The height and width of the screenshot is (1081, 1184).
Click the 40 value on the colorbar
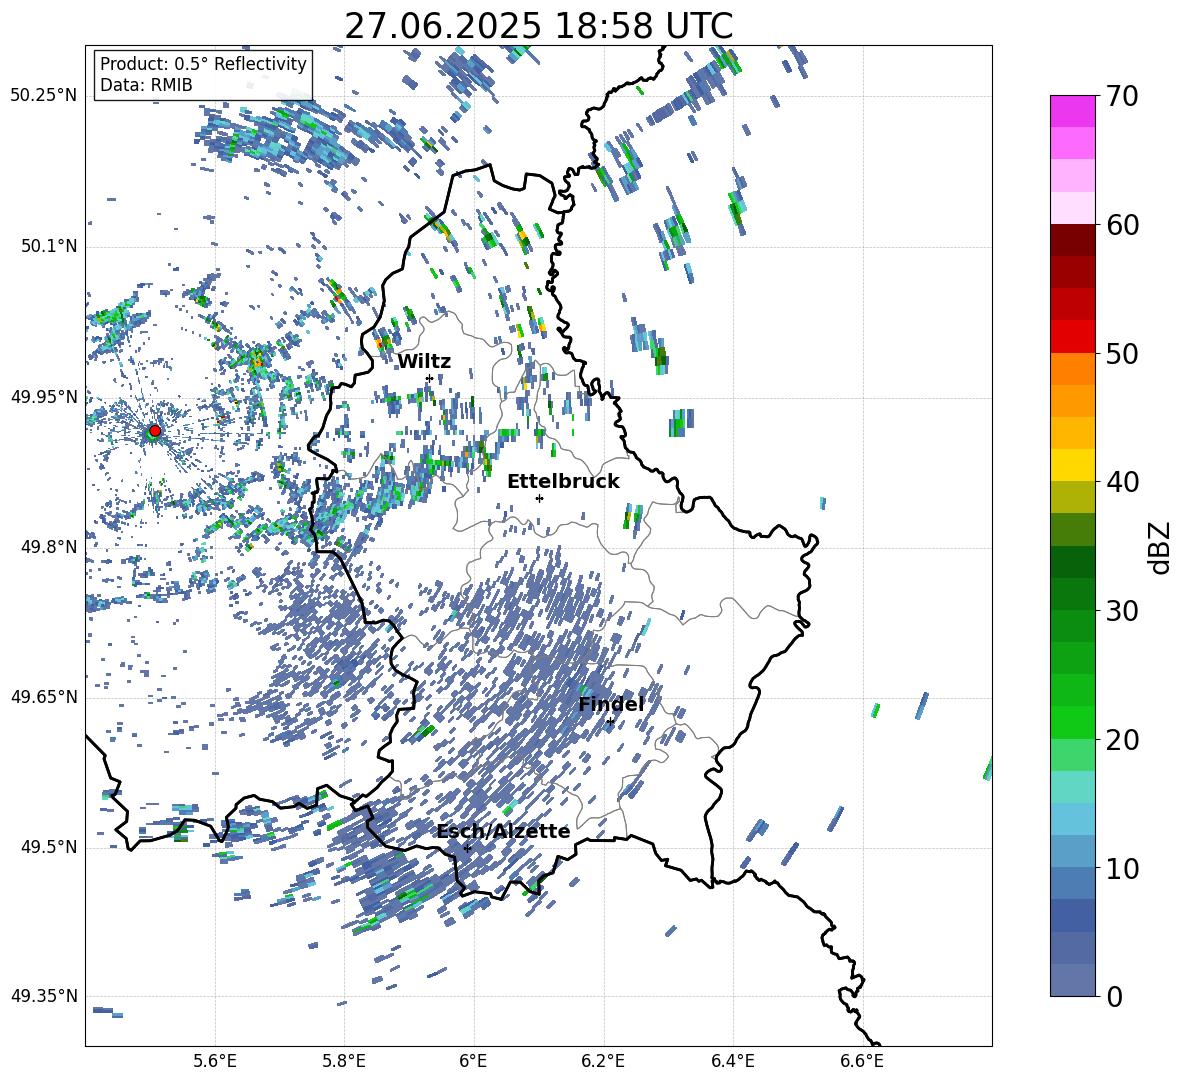coord(1122,482)
